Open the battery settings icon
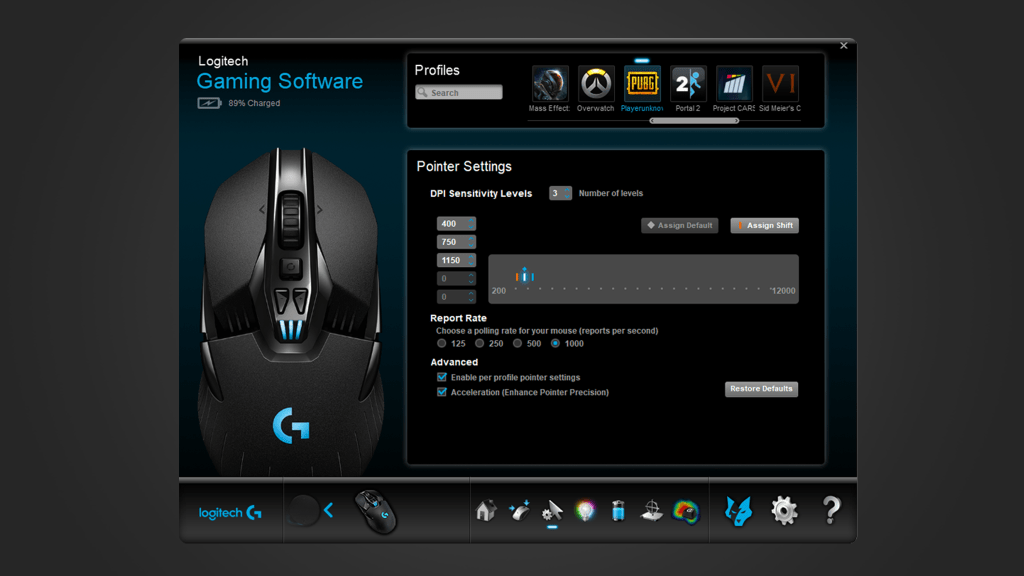Image resolution: width=1024 pixels, height=576 pixels. (x=618, y=511)
